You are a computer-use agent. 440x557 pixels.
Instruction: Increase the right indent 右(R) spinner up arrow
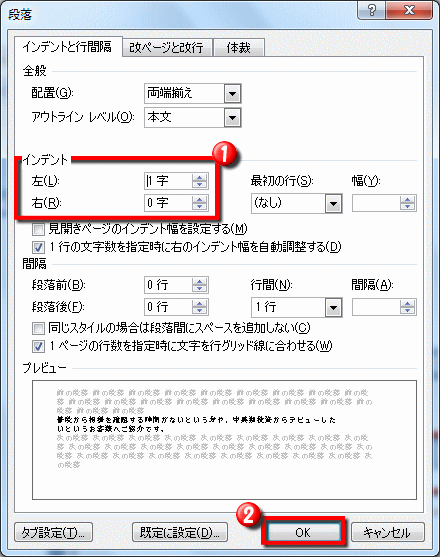click(x=199, y=200)
